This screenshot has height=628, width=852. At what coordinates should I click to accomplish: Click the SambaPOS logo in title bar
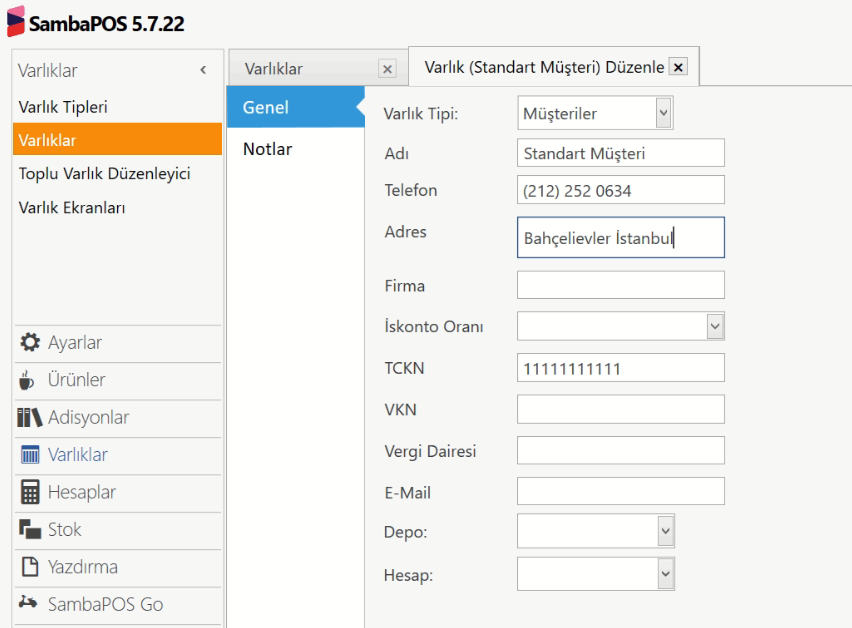15,23
